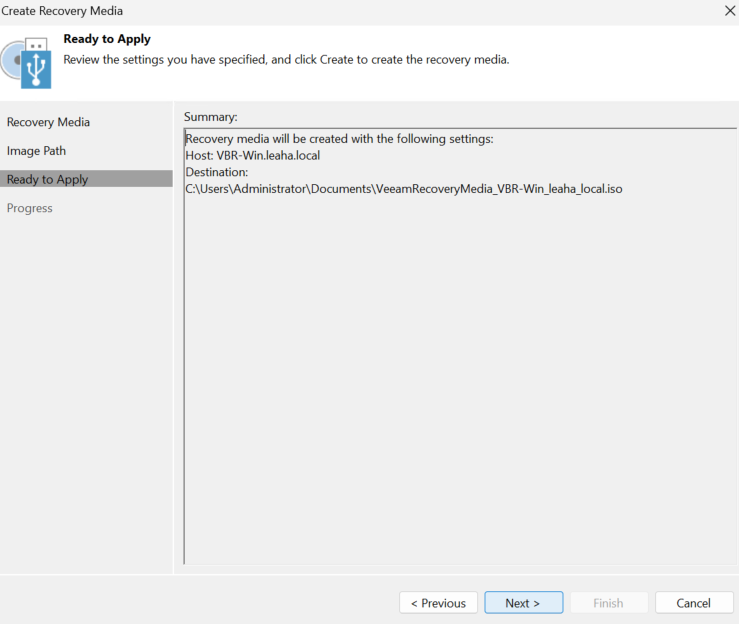
Task: Click inside the empty summary box area
Action: tap(460, 377)
